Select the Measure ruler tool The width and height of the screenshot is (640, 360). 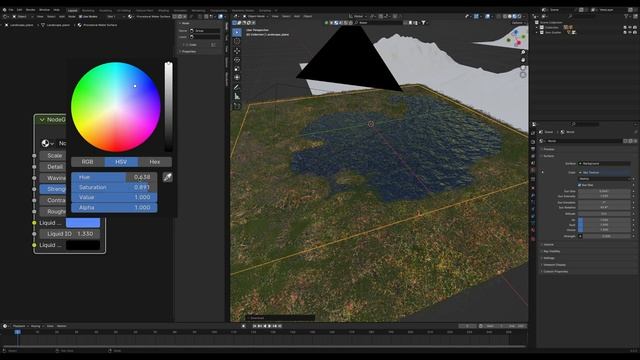point(237,96)
